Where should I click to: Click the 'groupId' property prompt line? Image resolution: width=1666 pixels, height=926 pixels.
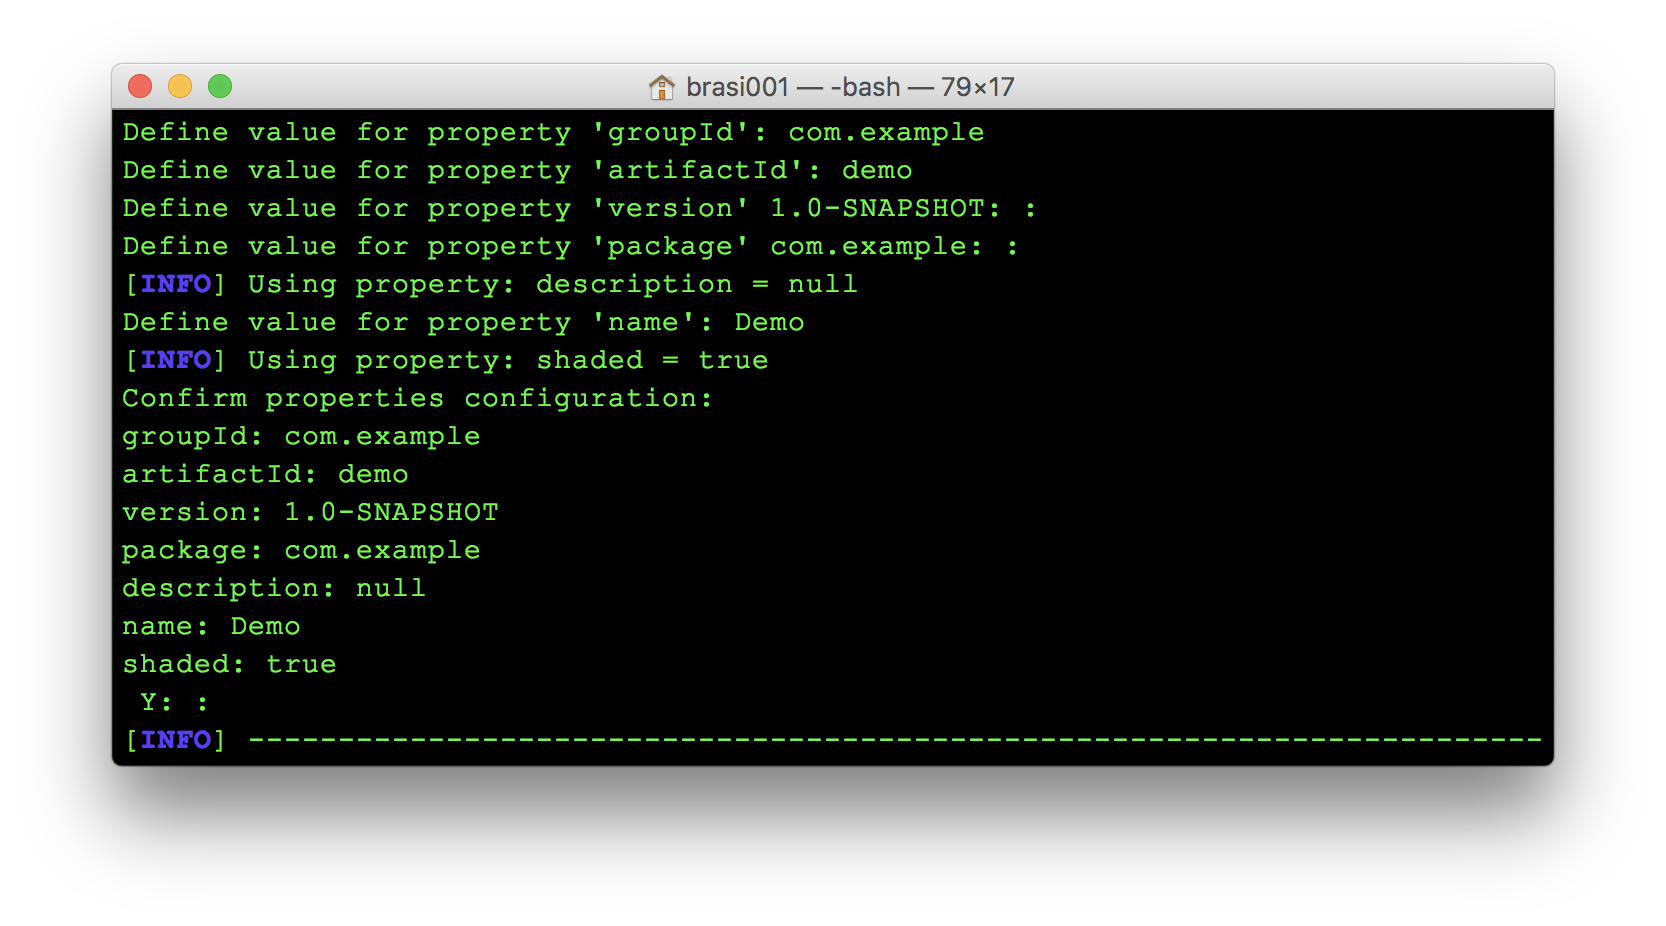click(x=552, y=133)
